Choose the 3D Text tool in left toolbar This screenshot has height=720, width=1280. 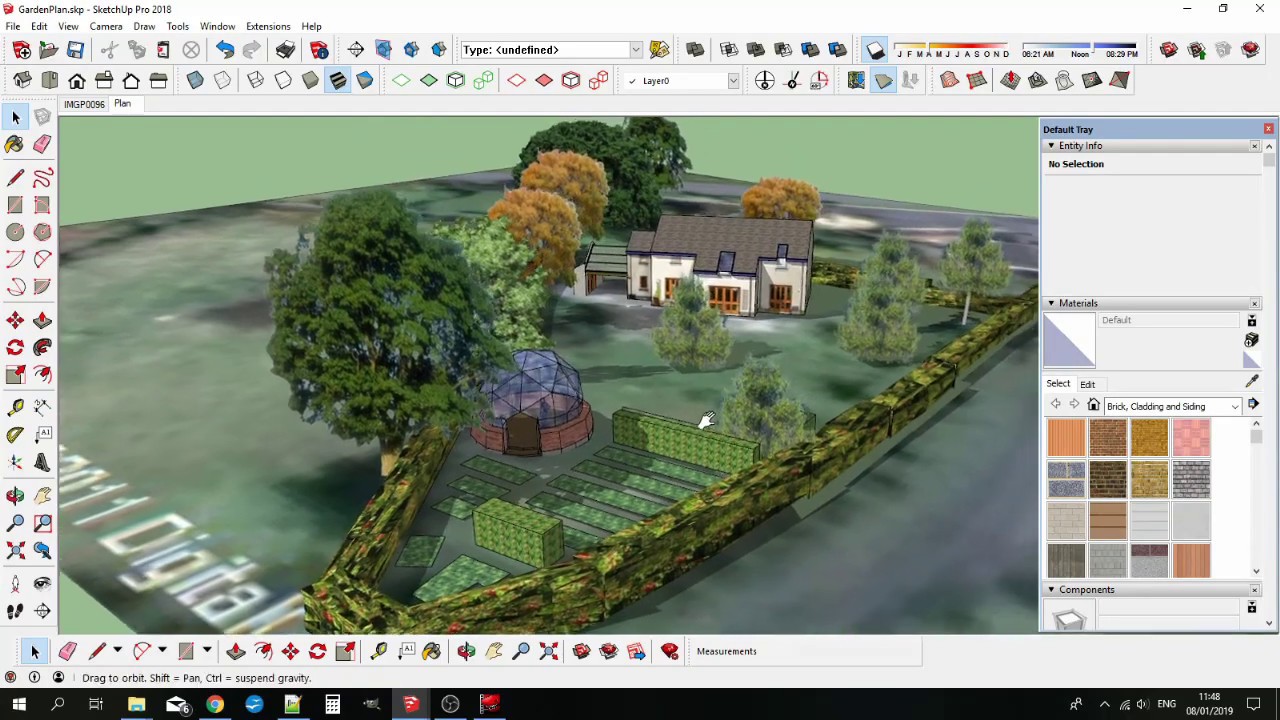point(42,462)
